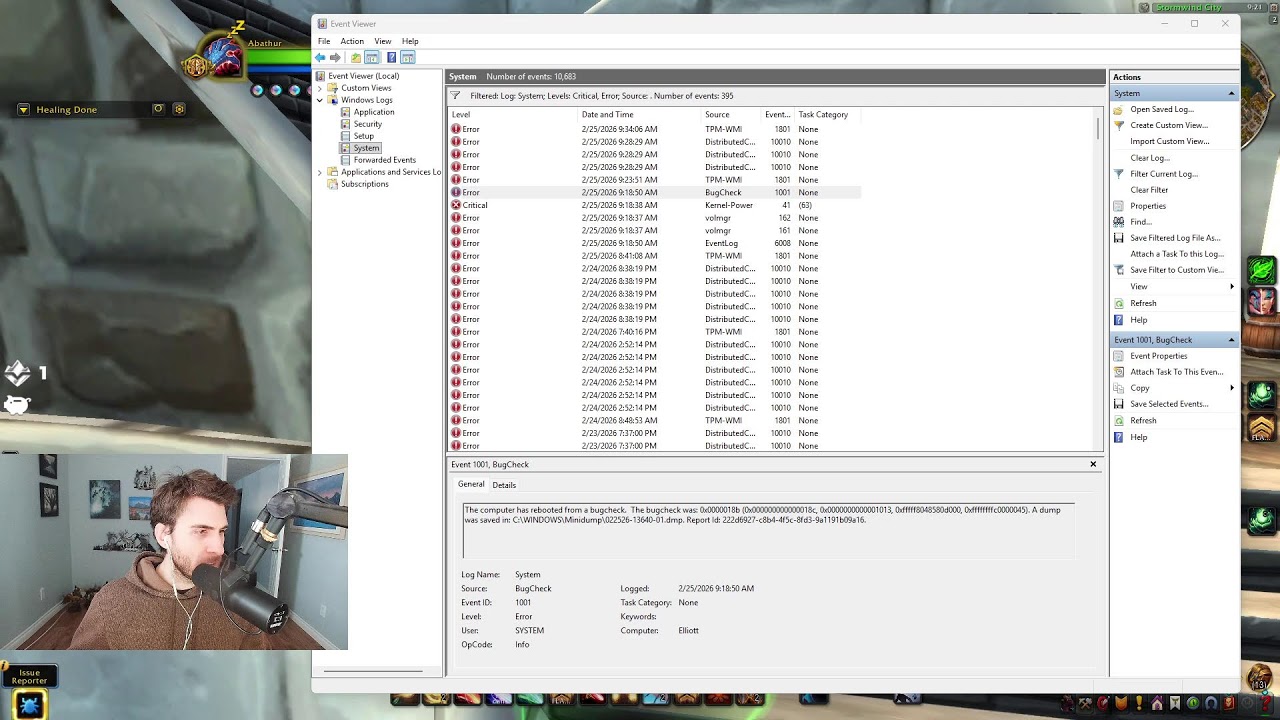Click the gear icon beside Healing Done

pos(179,109)
